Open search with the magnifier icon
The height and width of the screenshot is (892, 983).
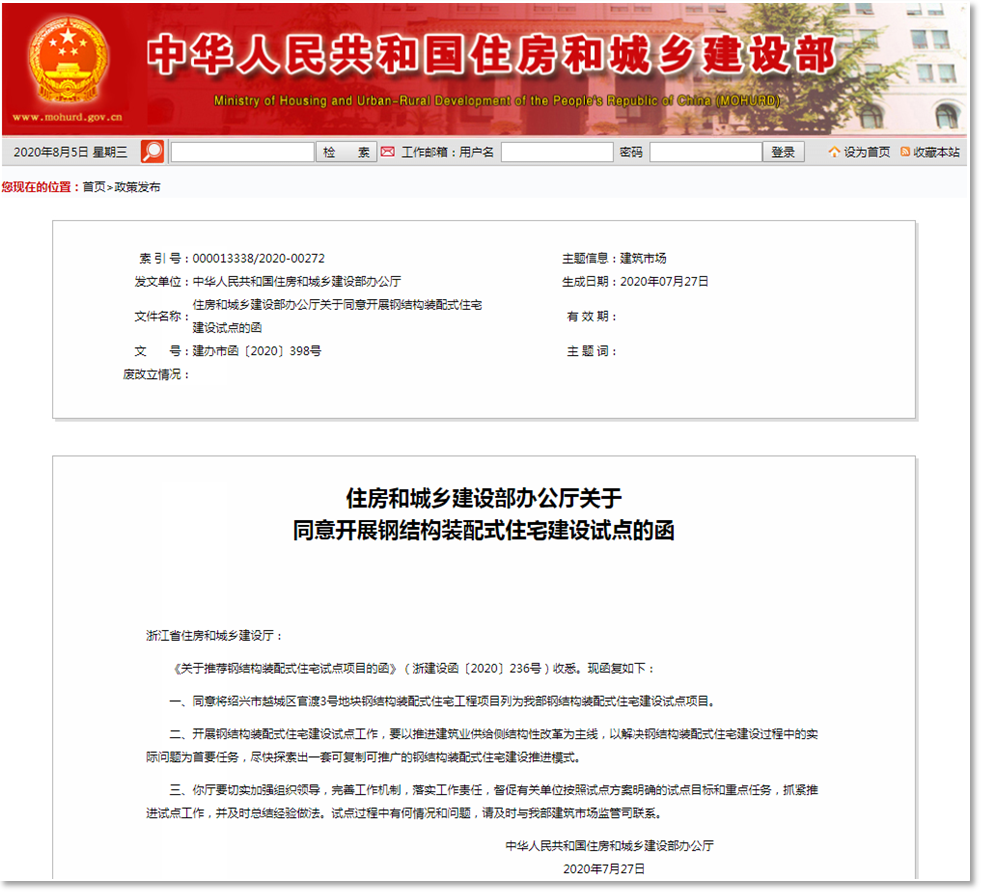coord(151,151)
